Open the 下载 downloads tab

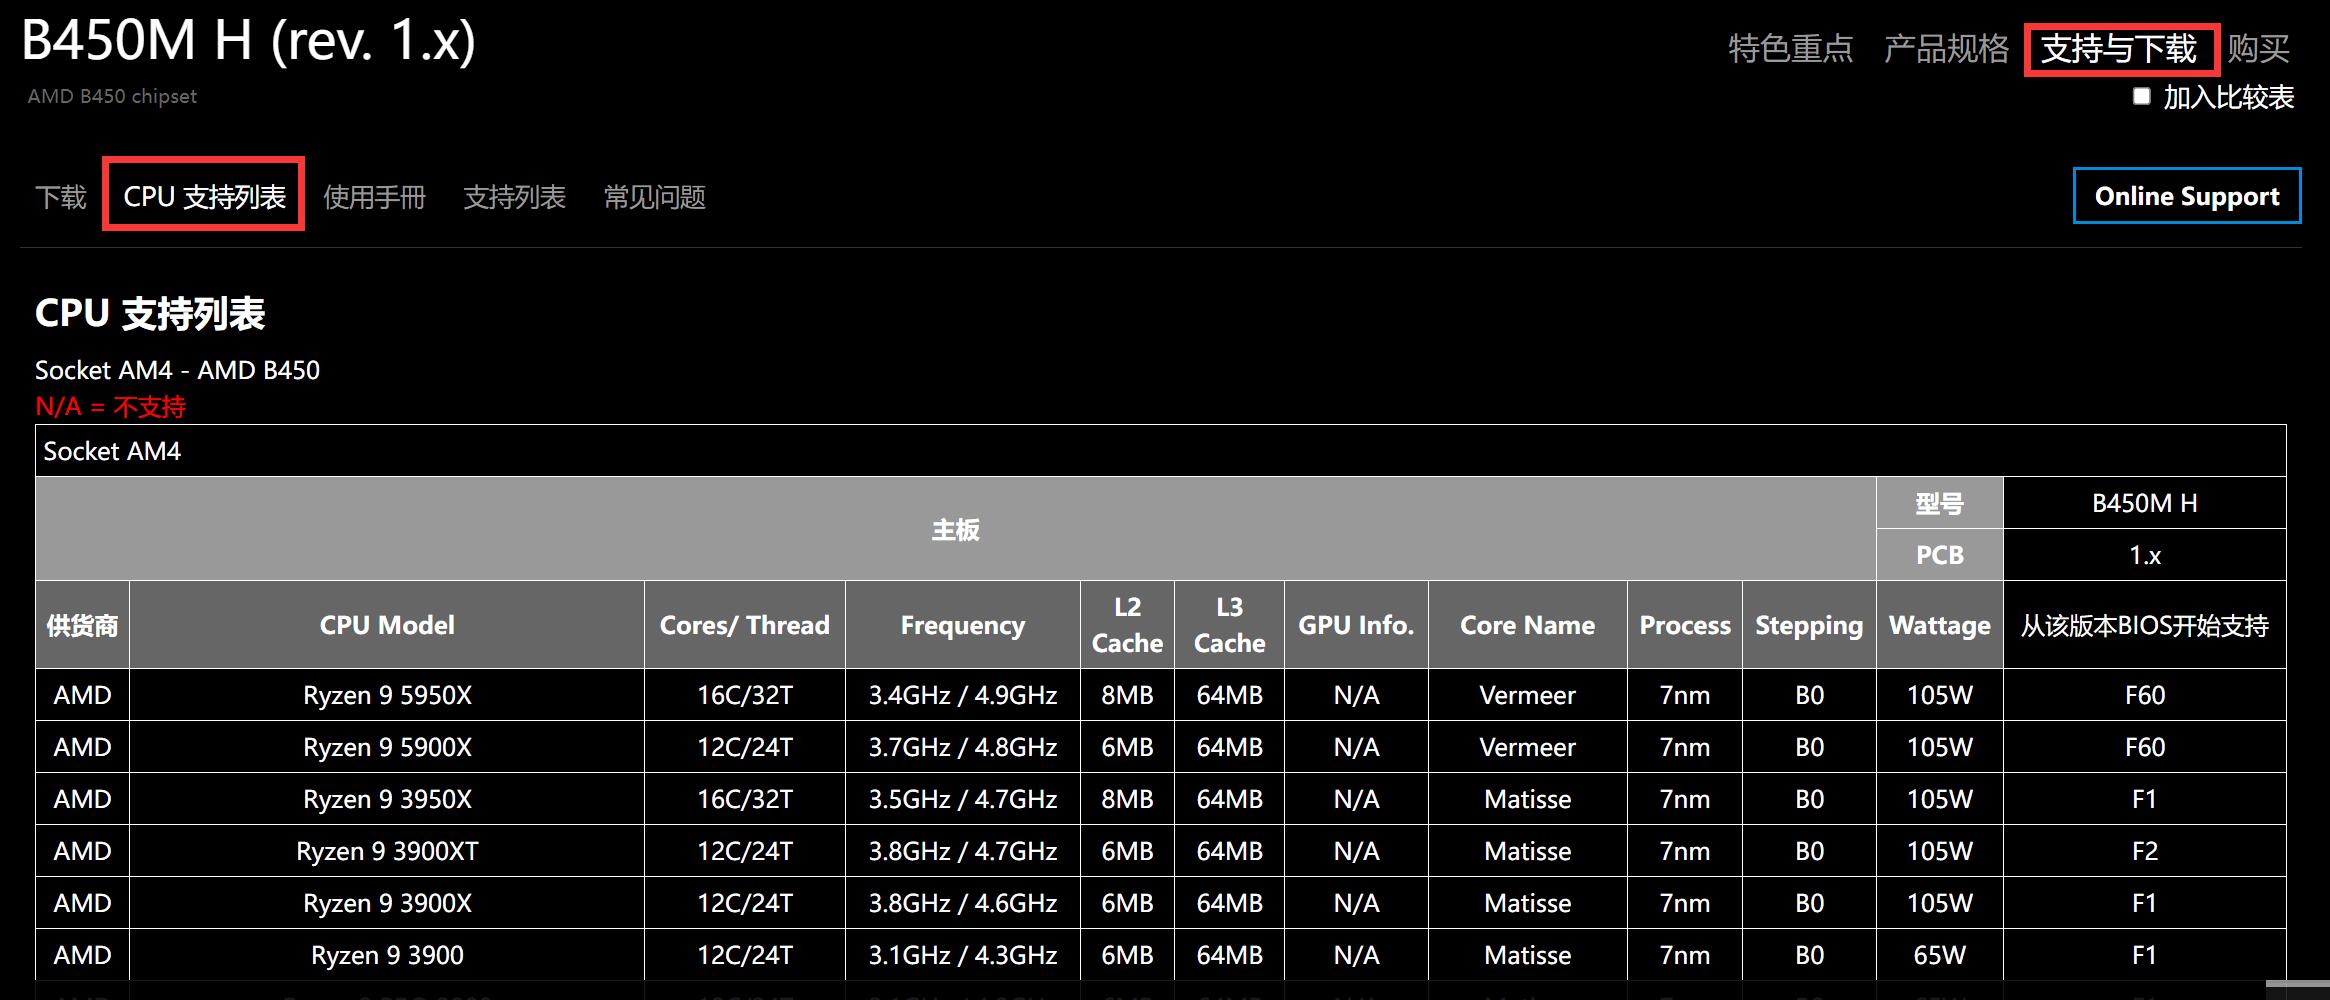(60, 196)
